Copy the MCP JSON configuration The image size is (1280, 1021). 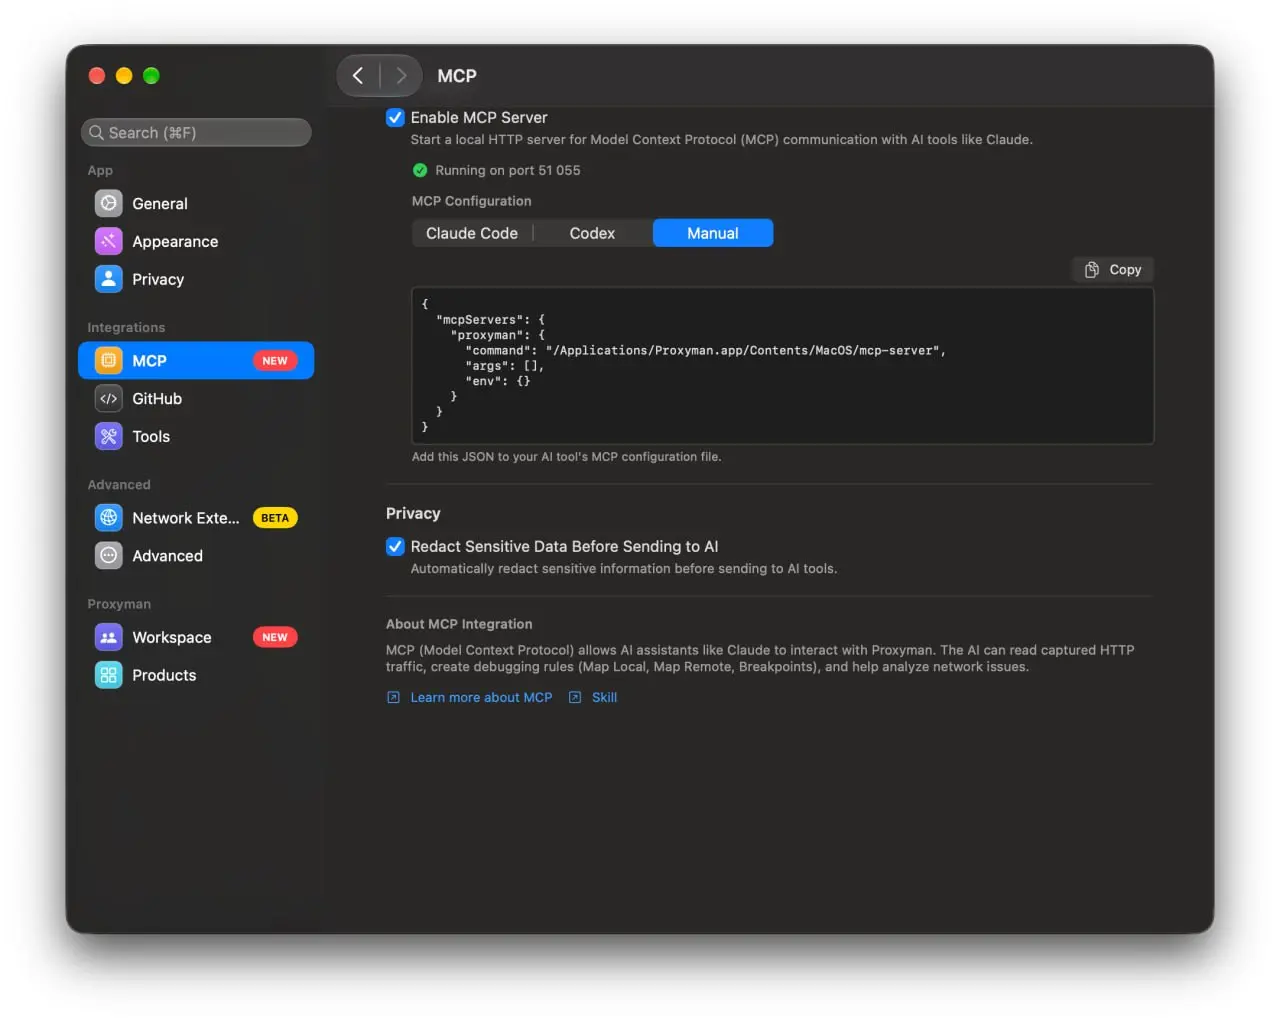(x=1113, y=270)
